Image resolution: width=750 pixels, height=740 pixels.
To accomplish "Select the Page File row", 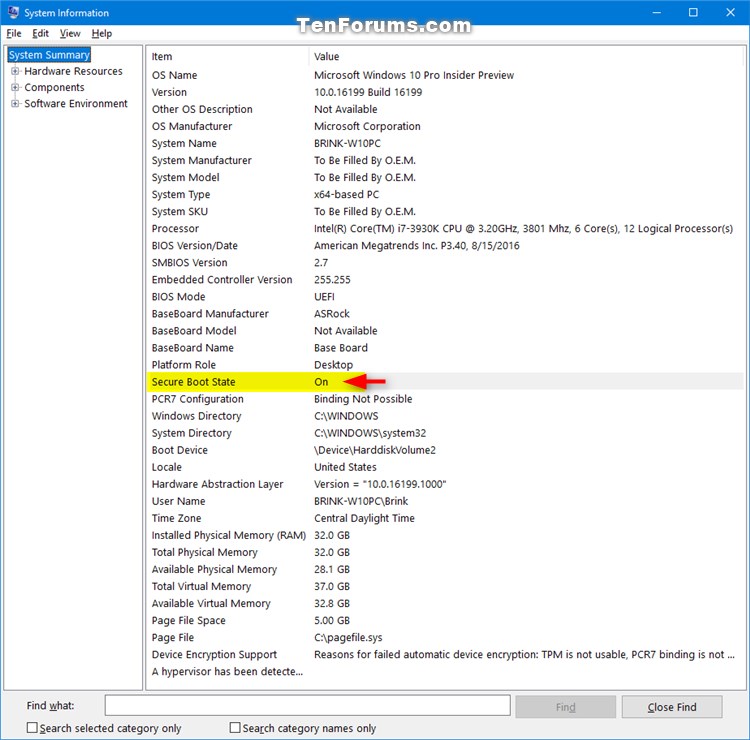I will pos(445,638).
